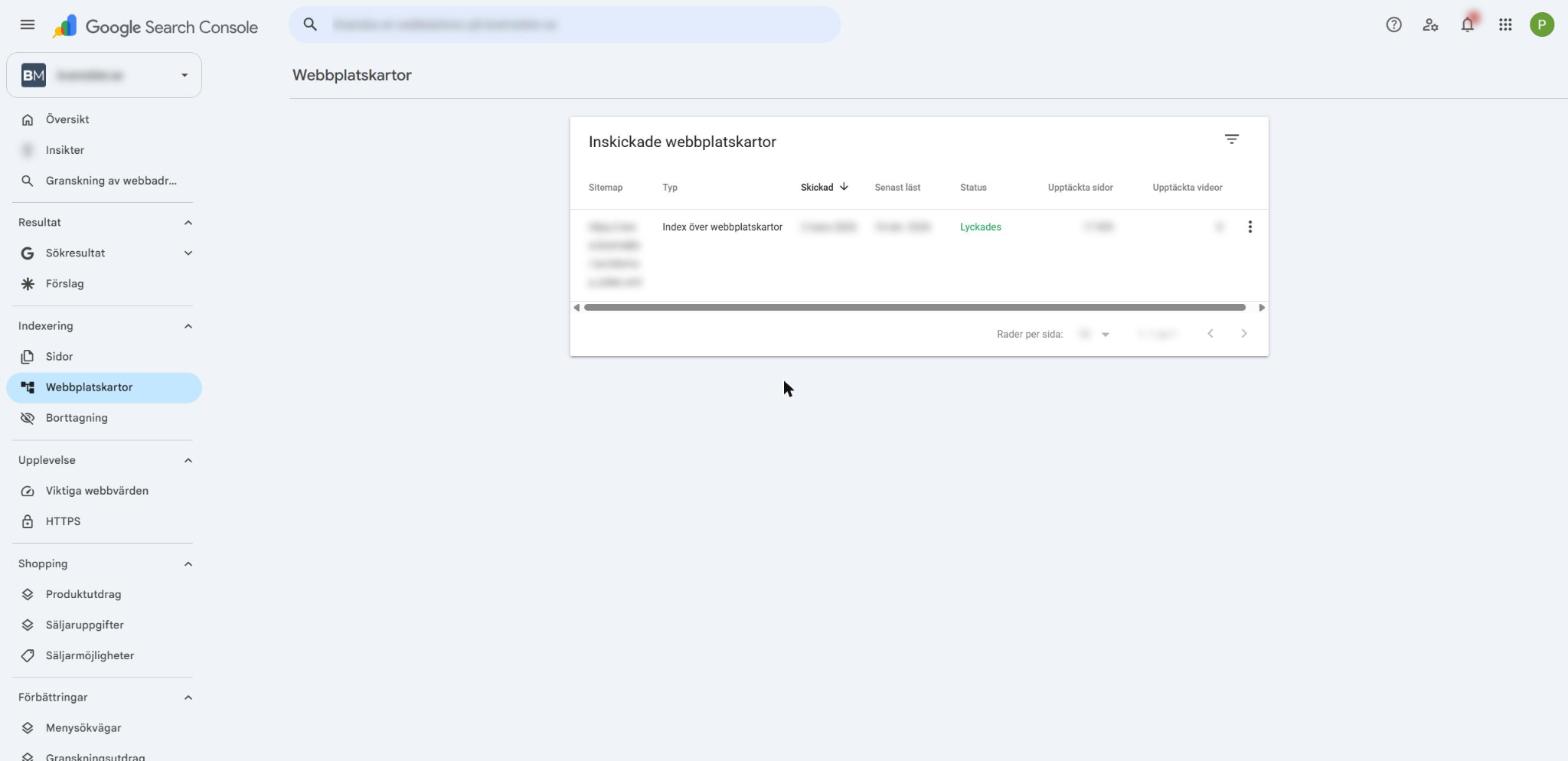1568x761 pixels.
Task: Filter the submitted sitemaps table
Action: 1232,140
